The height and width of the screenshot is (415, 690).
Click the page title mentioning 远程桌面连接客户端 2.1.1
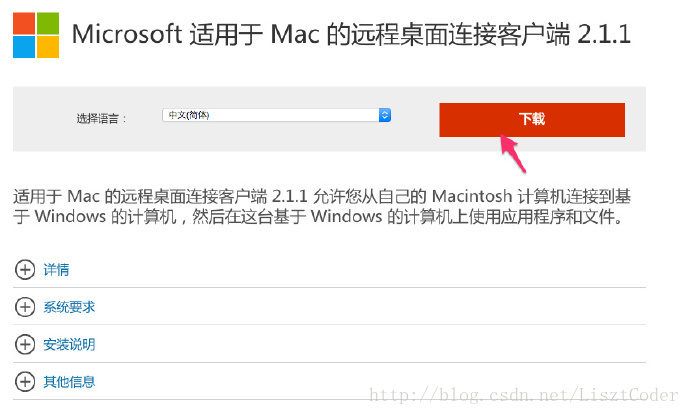click(x=351, y=34)
